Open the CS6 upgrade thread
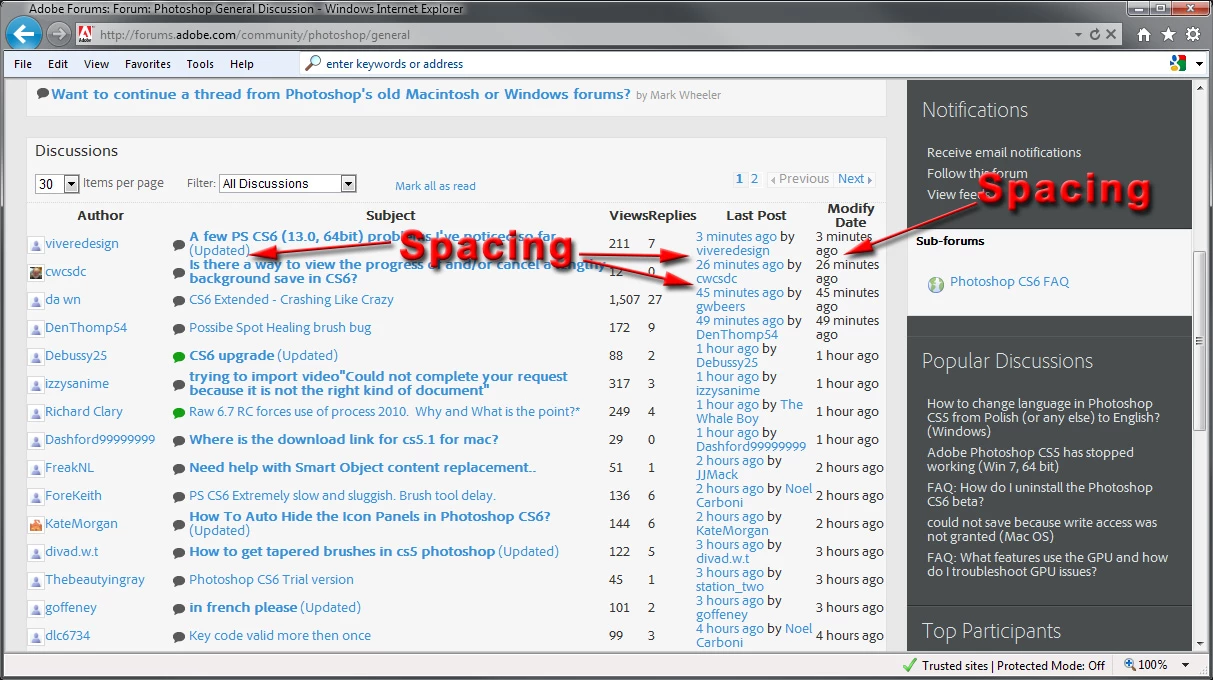The height and width of the screenshot is (680, 1213). click(x=232, y=356)
